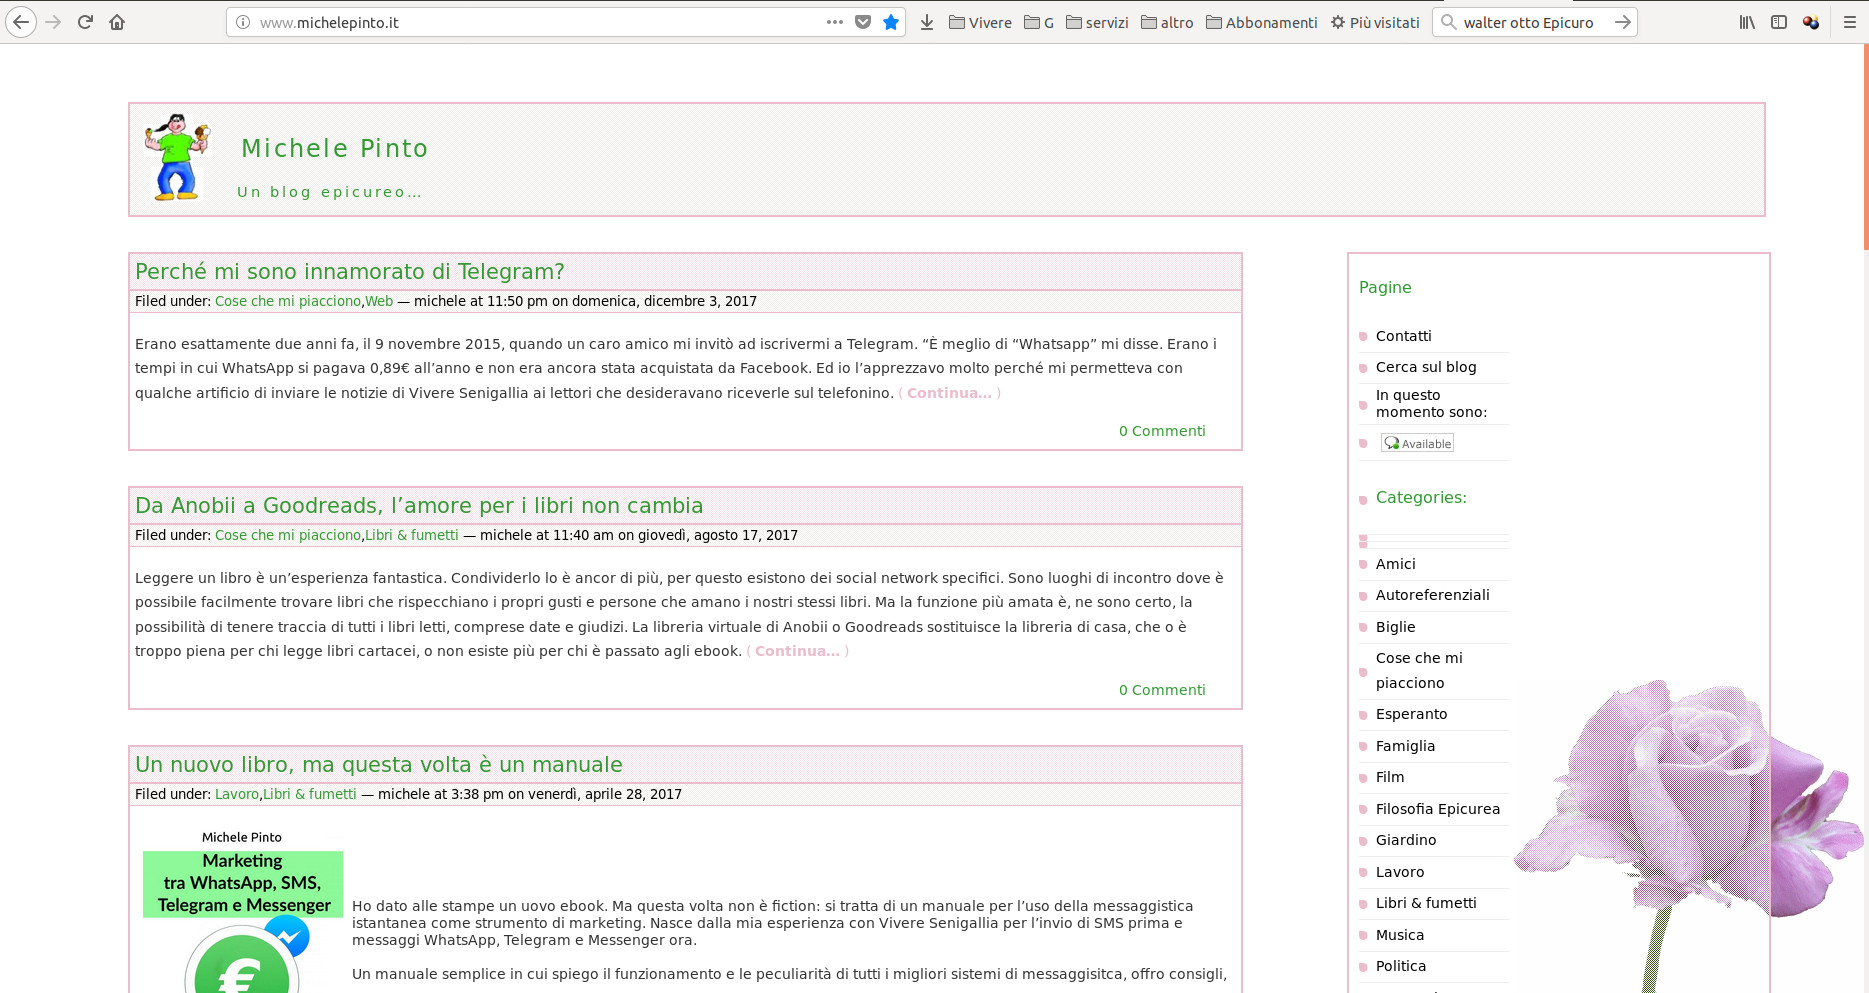Click the cartoon character blog logo
This screenshot has height=993, width=1869.
tap(177, 157)
